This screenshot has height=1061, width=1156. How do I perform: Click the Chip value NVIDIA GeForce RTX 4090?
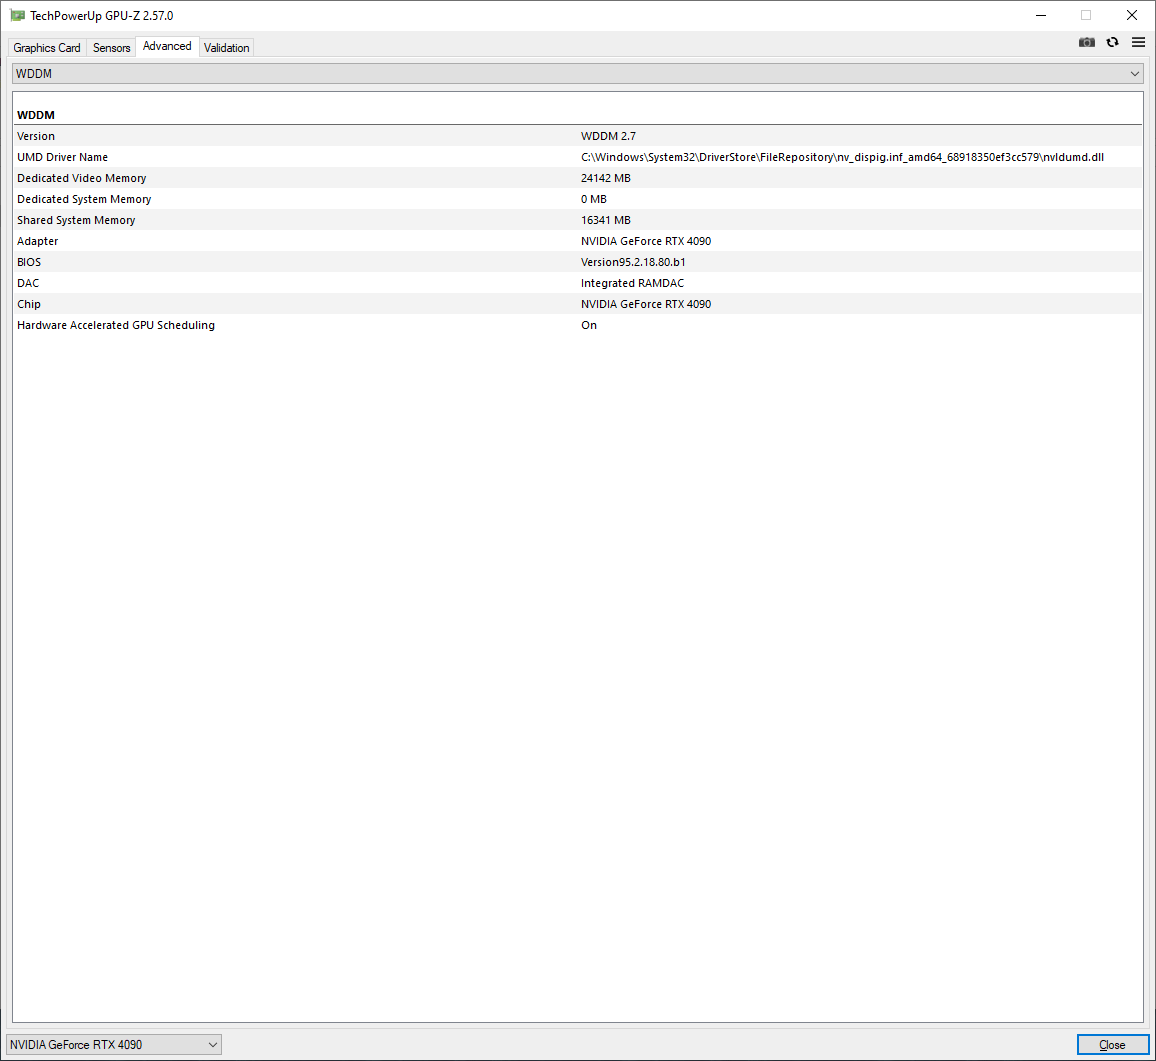click(646, 305)
